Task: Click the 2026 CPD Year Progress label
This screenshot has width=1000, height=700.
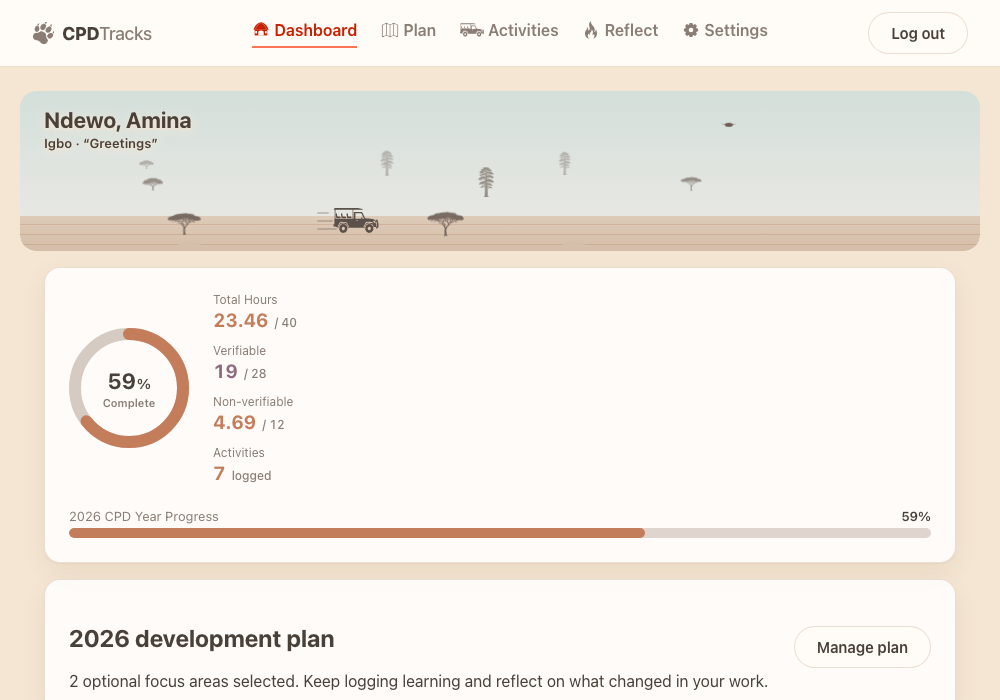Action: (x=143, y=516)
